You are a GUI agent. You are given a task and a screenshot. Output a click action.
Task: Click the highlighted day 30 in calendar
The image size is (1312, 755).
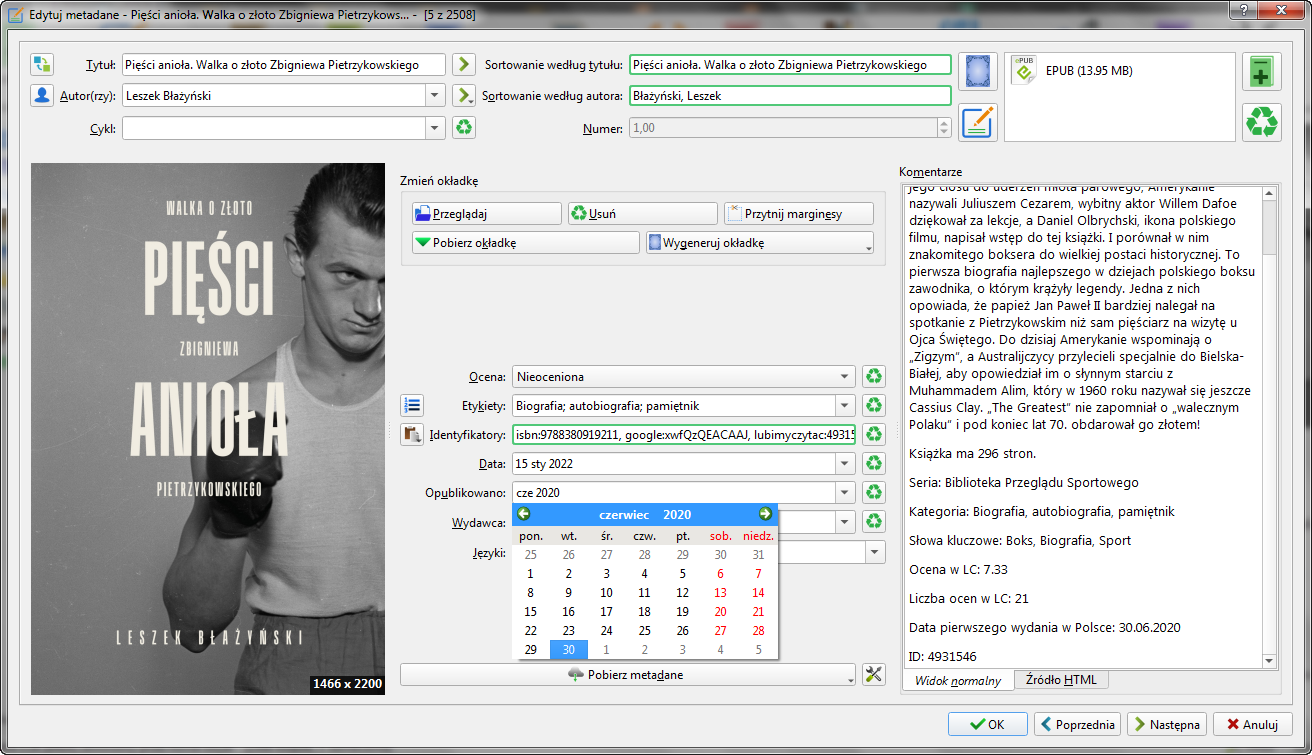568,650
